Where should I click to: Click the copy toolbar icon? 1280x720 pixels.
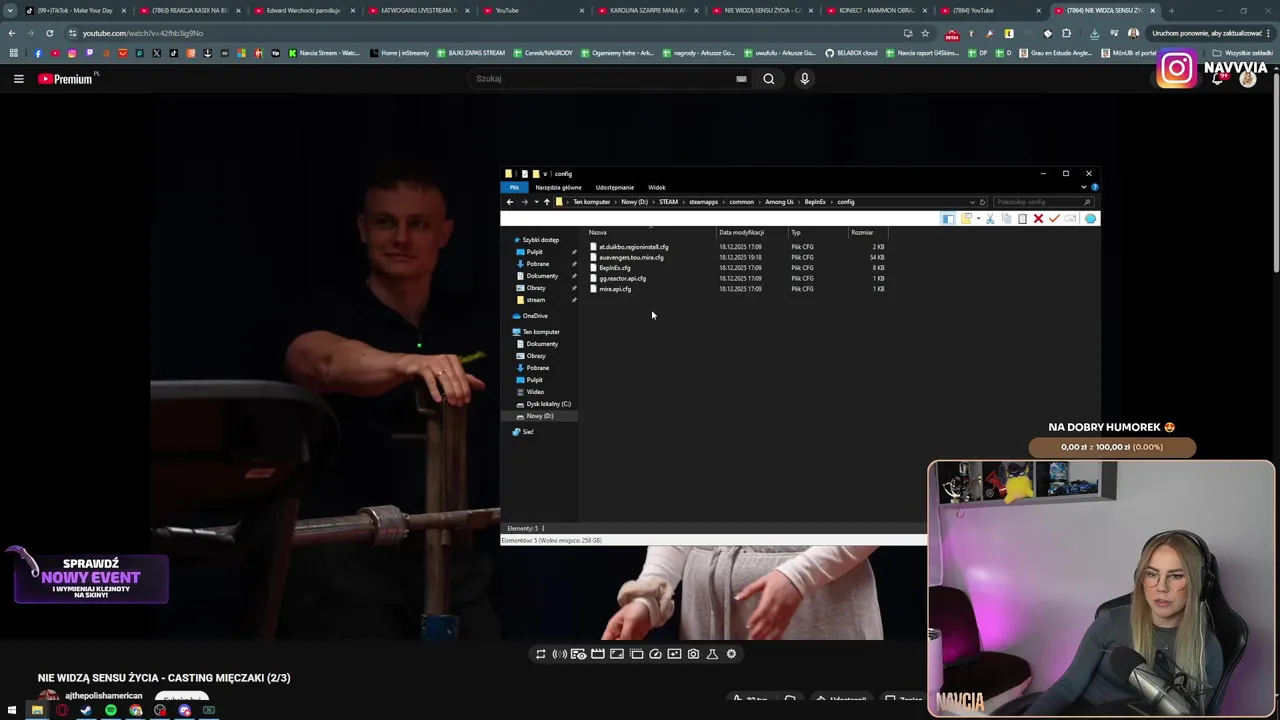1006,219
